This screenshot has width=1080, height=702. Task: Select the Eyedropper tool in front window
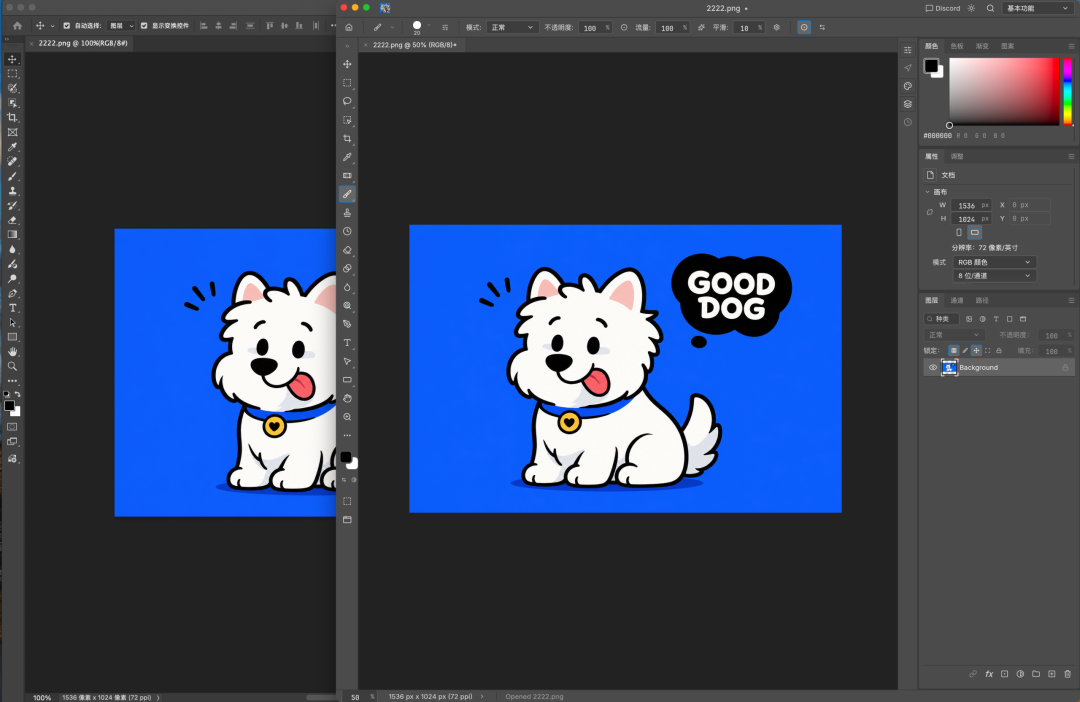coord(347,157)
